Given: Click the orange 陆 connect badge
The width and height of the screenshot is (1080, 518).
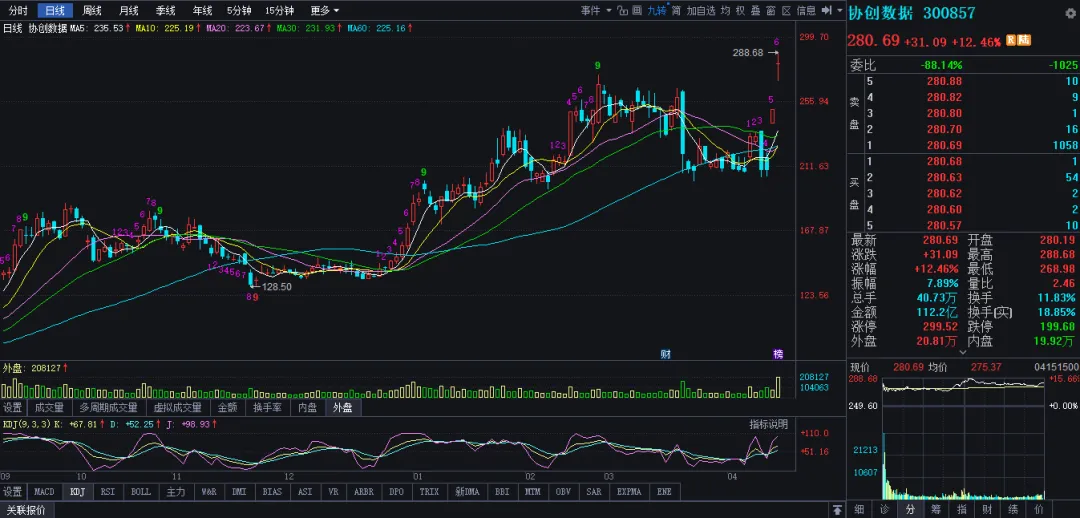Looking at the screenshot, I should click(x=1024, y=40).
